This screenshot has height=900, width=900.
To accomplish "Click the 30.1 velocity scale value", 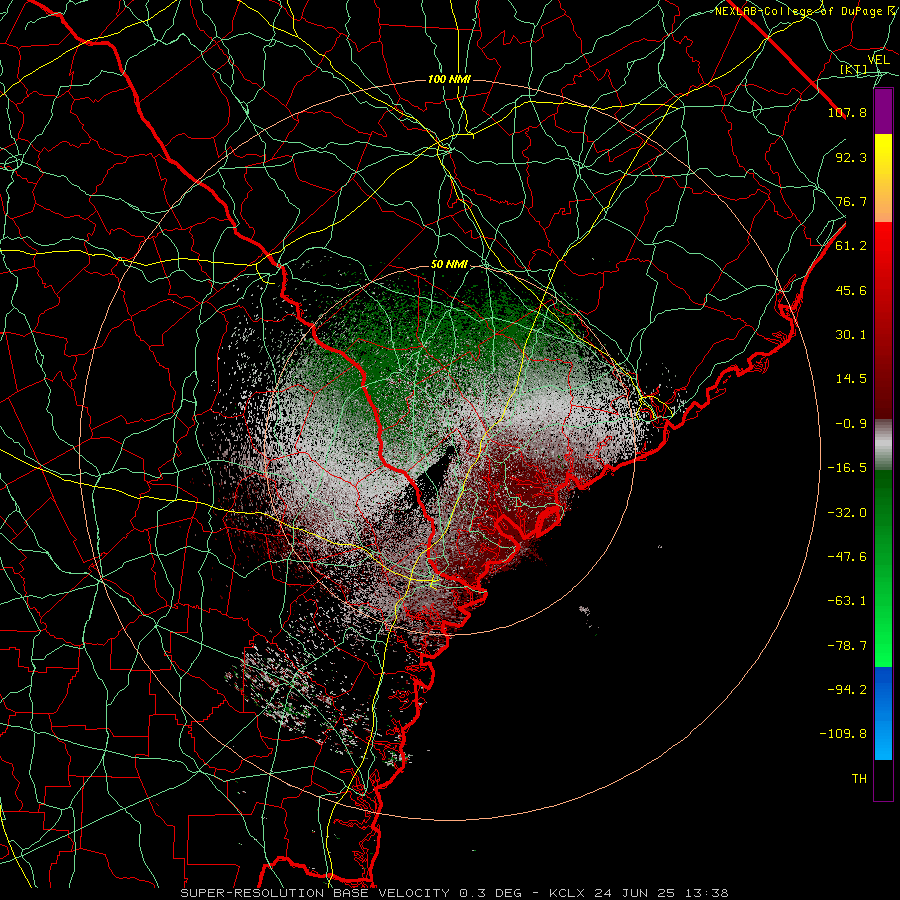I will (851, 335).
